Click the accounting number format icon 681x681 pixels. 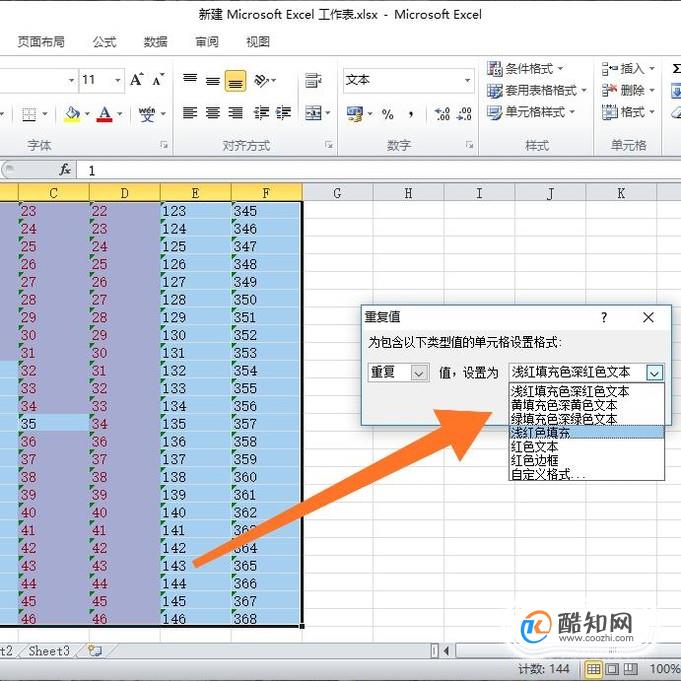pos(355,114)
